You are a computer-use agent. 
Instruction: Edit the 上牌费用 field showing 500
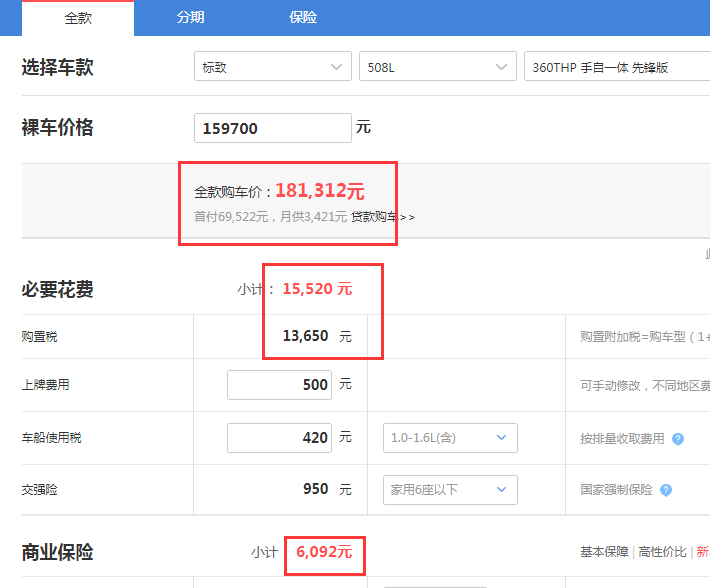click(279, 385)
